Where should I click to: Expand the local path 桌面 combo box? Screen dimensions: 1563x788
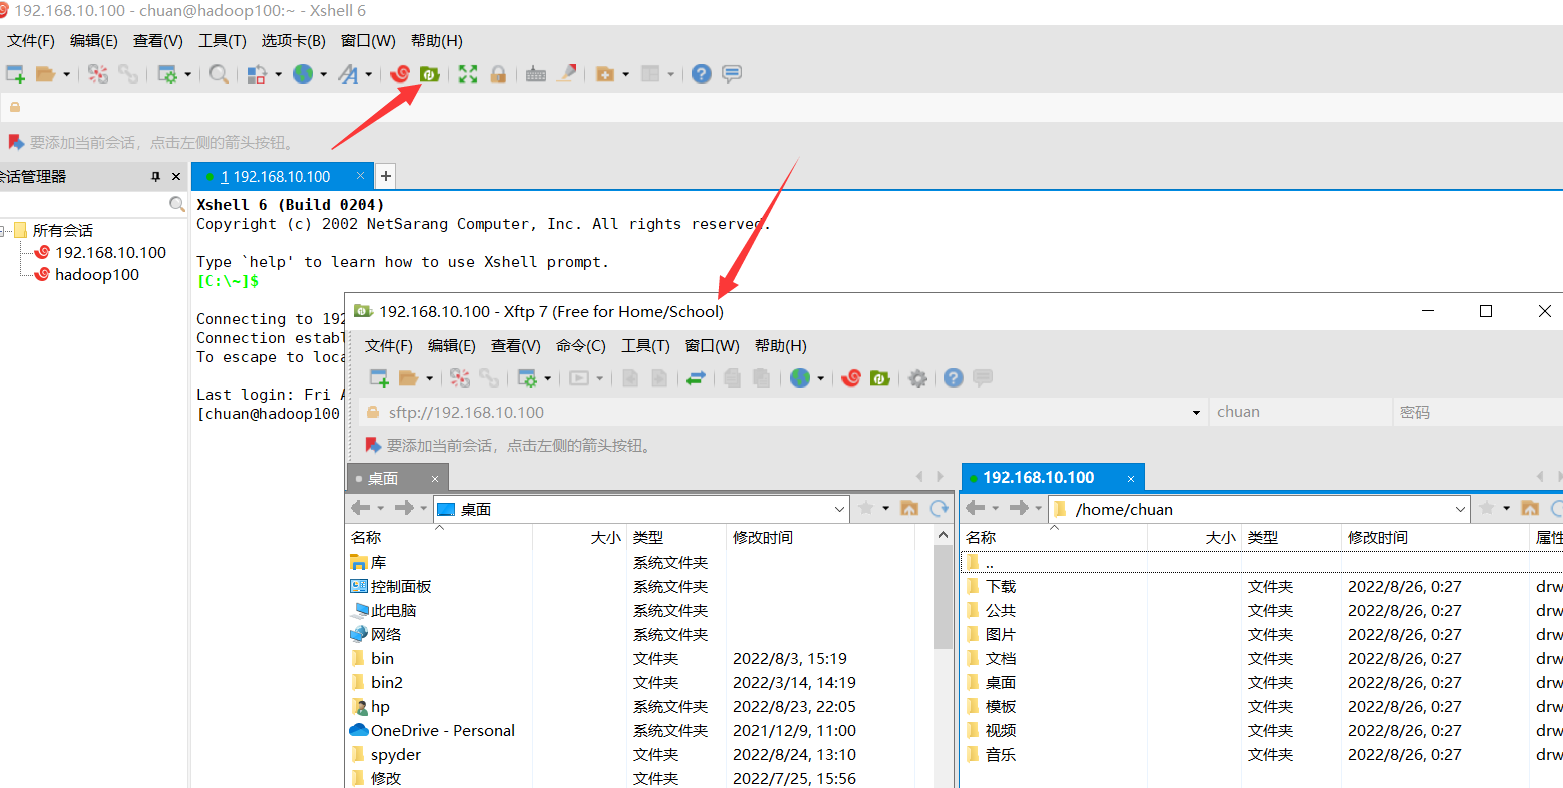tap(839, 509)
